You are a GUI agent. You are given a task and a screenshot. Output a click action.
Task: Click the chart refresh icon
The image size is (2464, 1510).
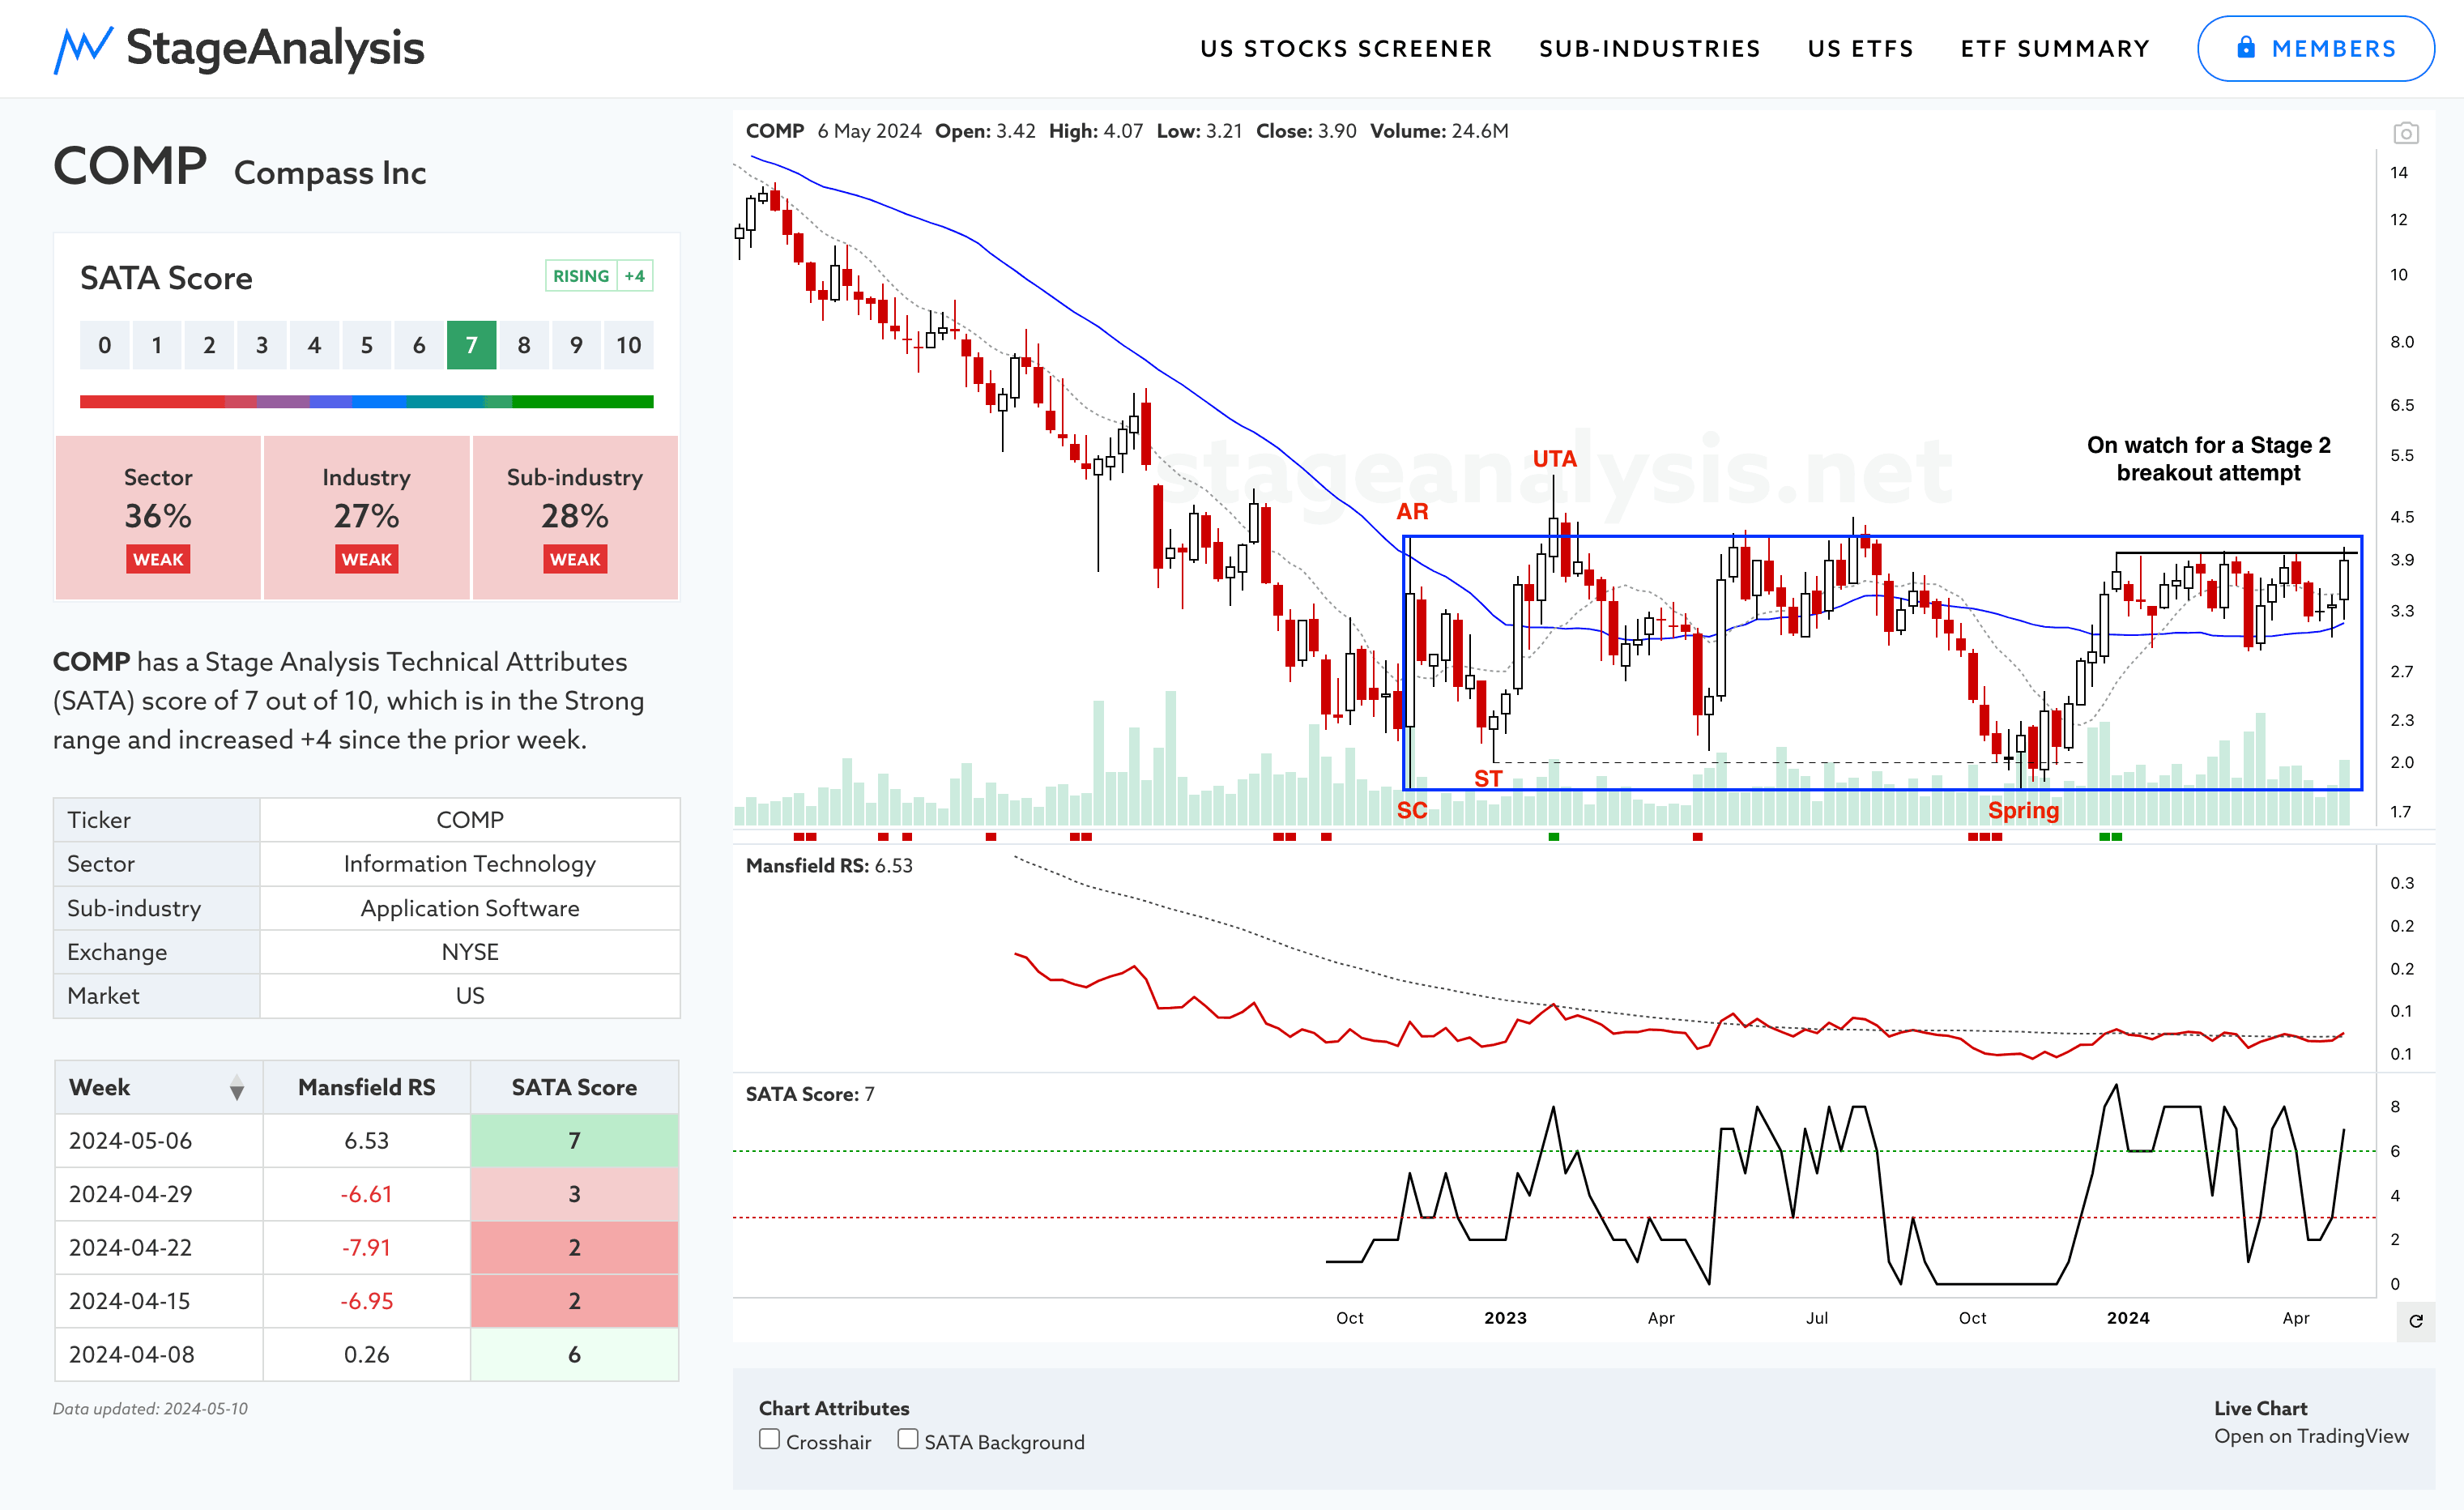(x=2416, y=1321)
